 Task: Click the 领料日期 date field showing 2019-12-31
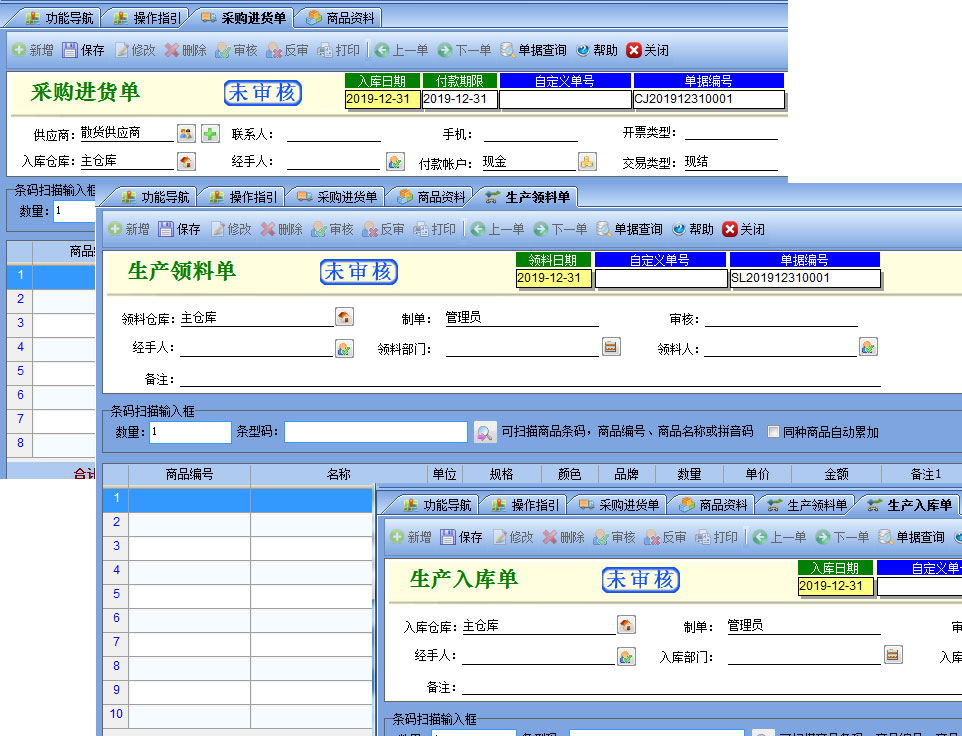548,278
